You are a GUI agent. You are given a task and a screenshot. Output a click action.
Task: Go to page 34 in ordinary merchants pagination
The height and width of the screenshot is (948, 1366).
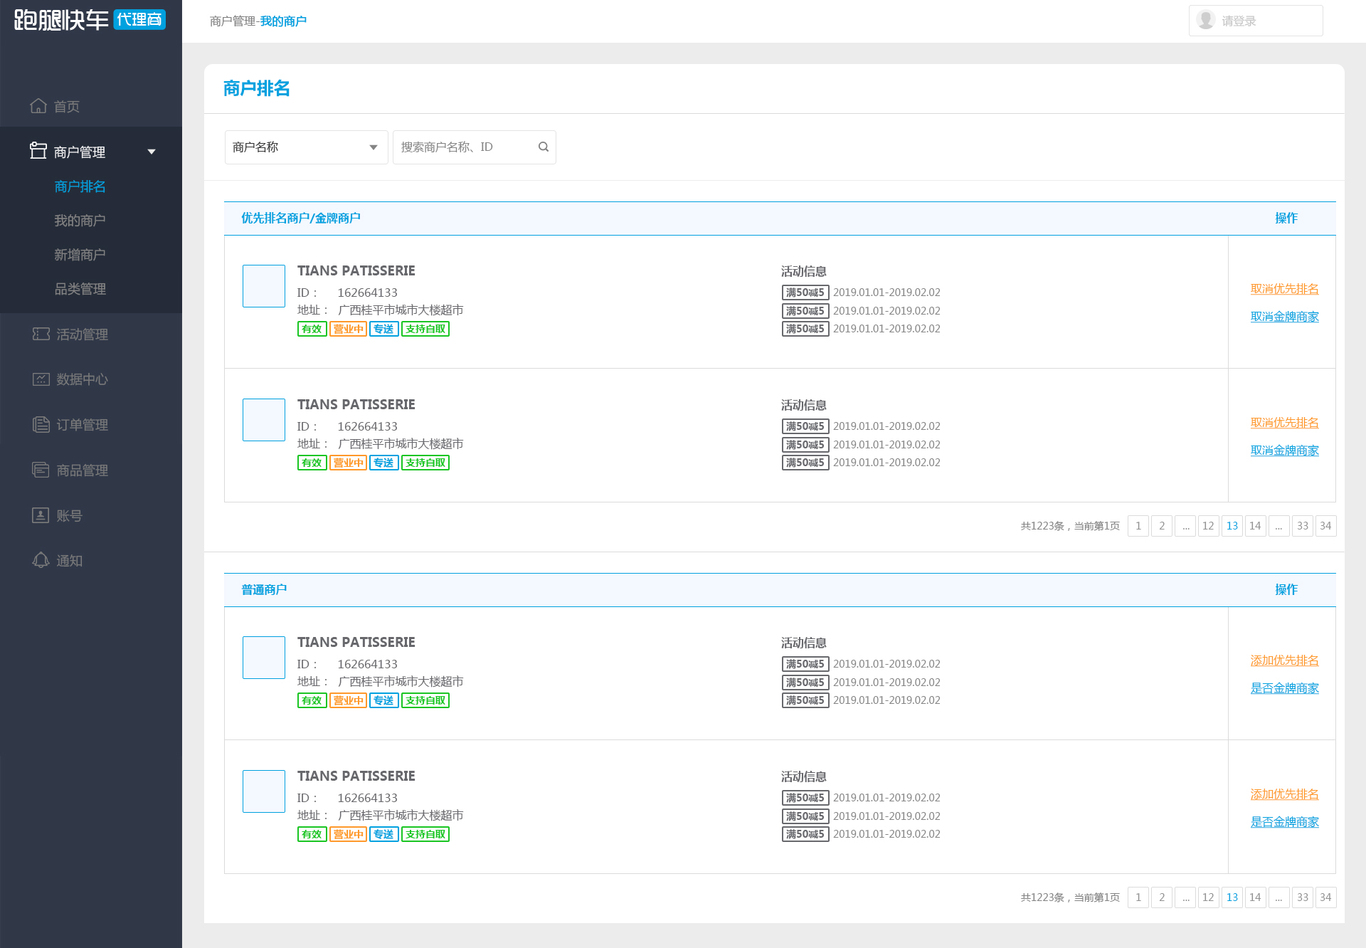click(x=1326, y=898)
